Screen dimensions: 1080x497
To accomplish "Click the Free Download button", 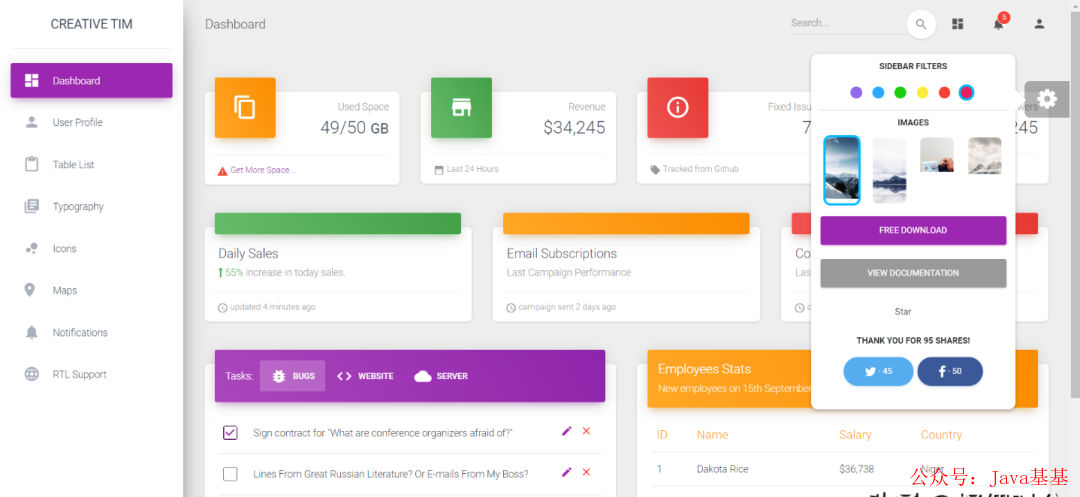I will coord(913,231).
